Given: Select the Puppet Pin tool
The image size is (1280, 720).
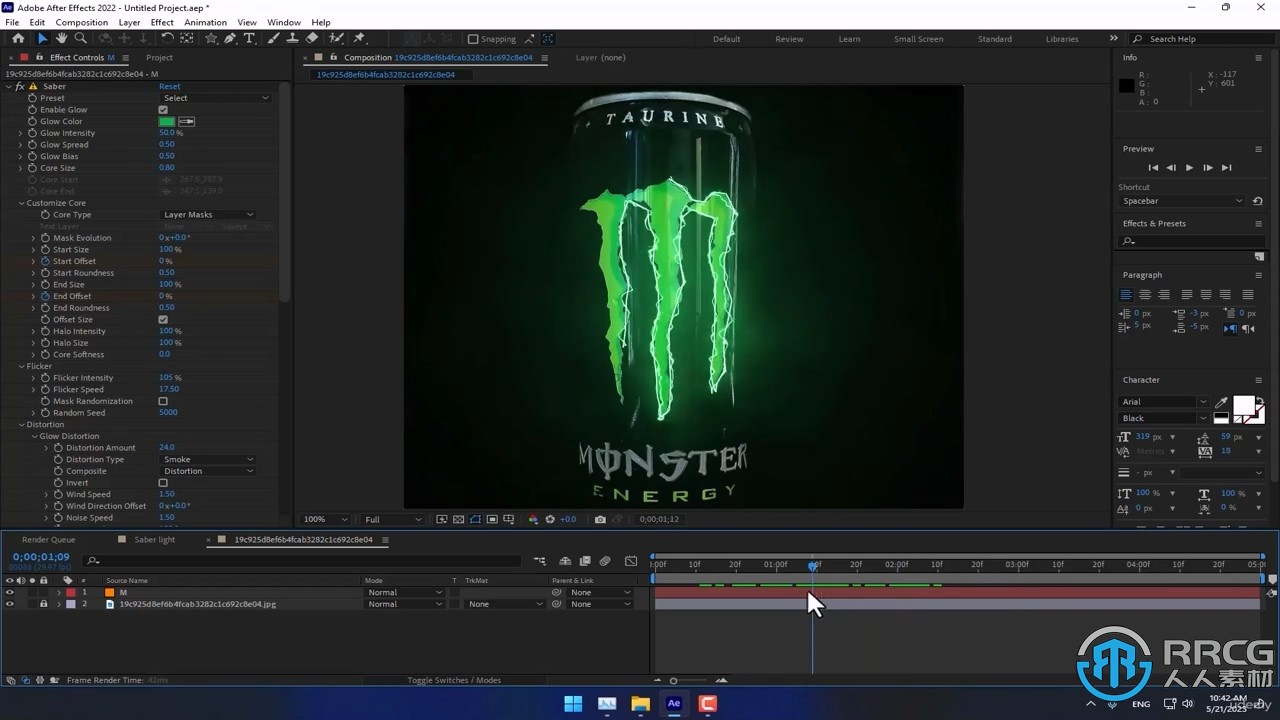Looking at the screenshot, I should [359, 39].
